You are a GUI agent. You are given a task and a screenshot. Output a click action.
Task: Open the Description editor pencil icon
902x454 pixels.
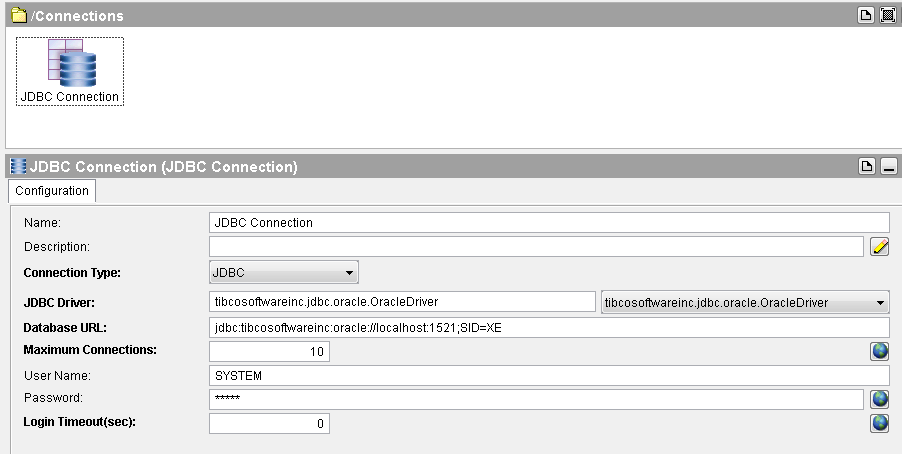click(880, 246)
